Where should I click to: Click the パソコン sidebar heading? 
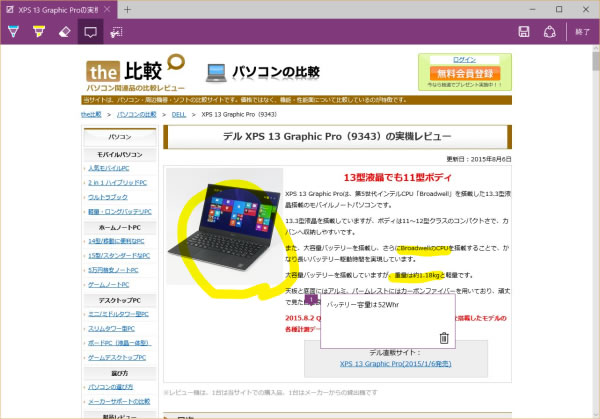[120, 137]
